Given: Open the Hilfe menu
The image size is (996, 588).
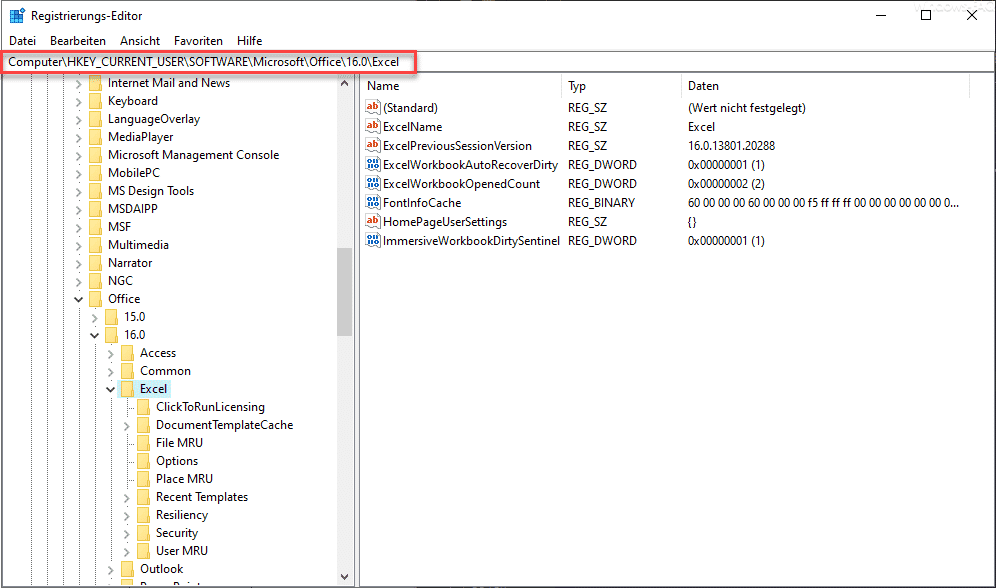Looking at the screenshot, I should 250,41.
